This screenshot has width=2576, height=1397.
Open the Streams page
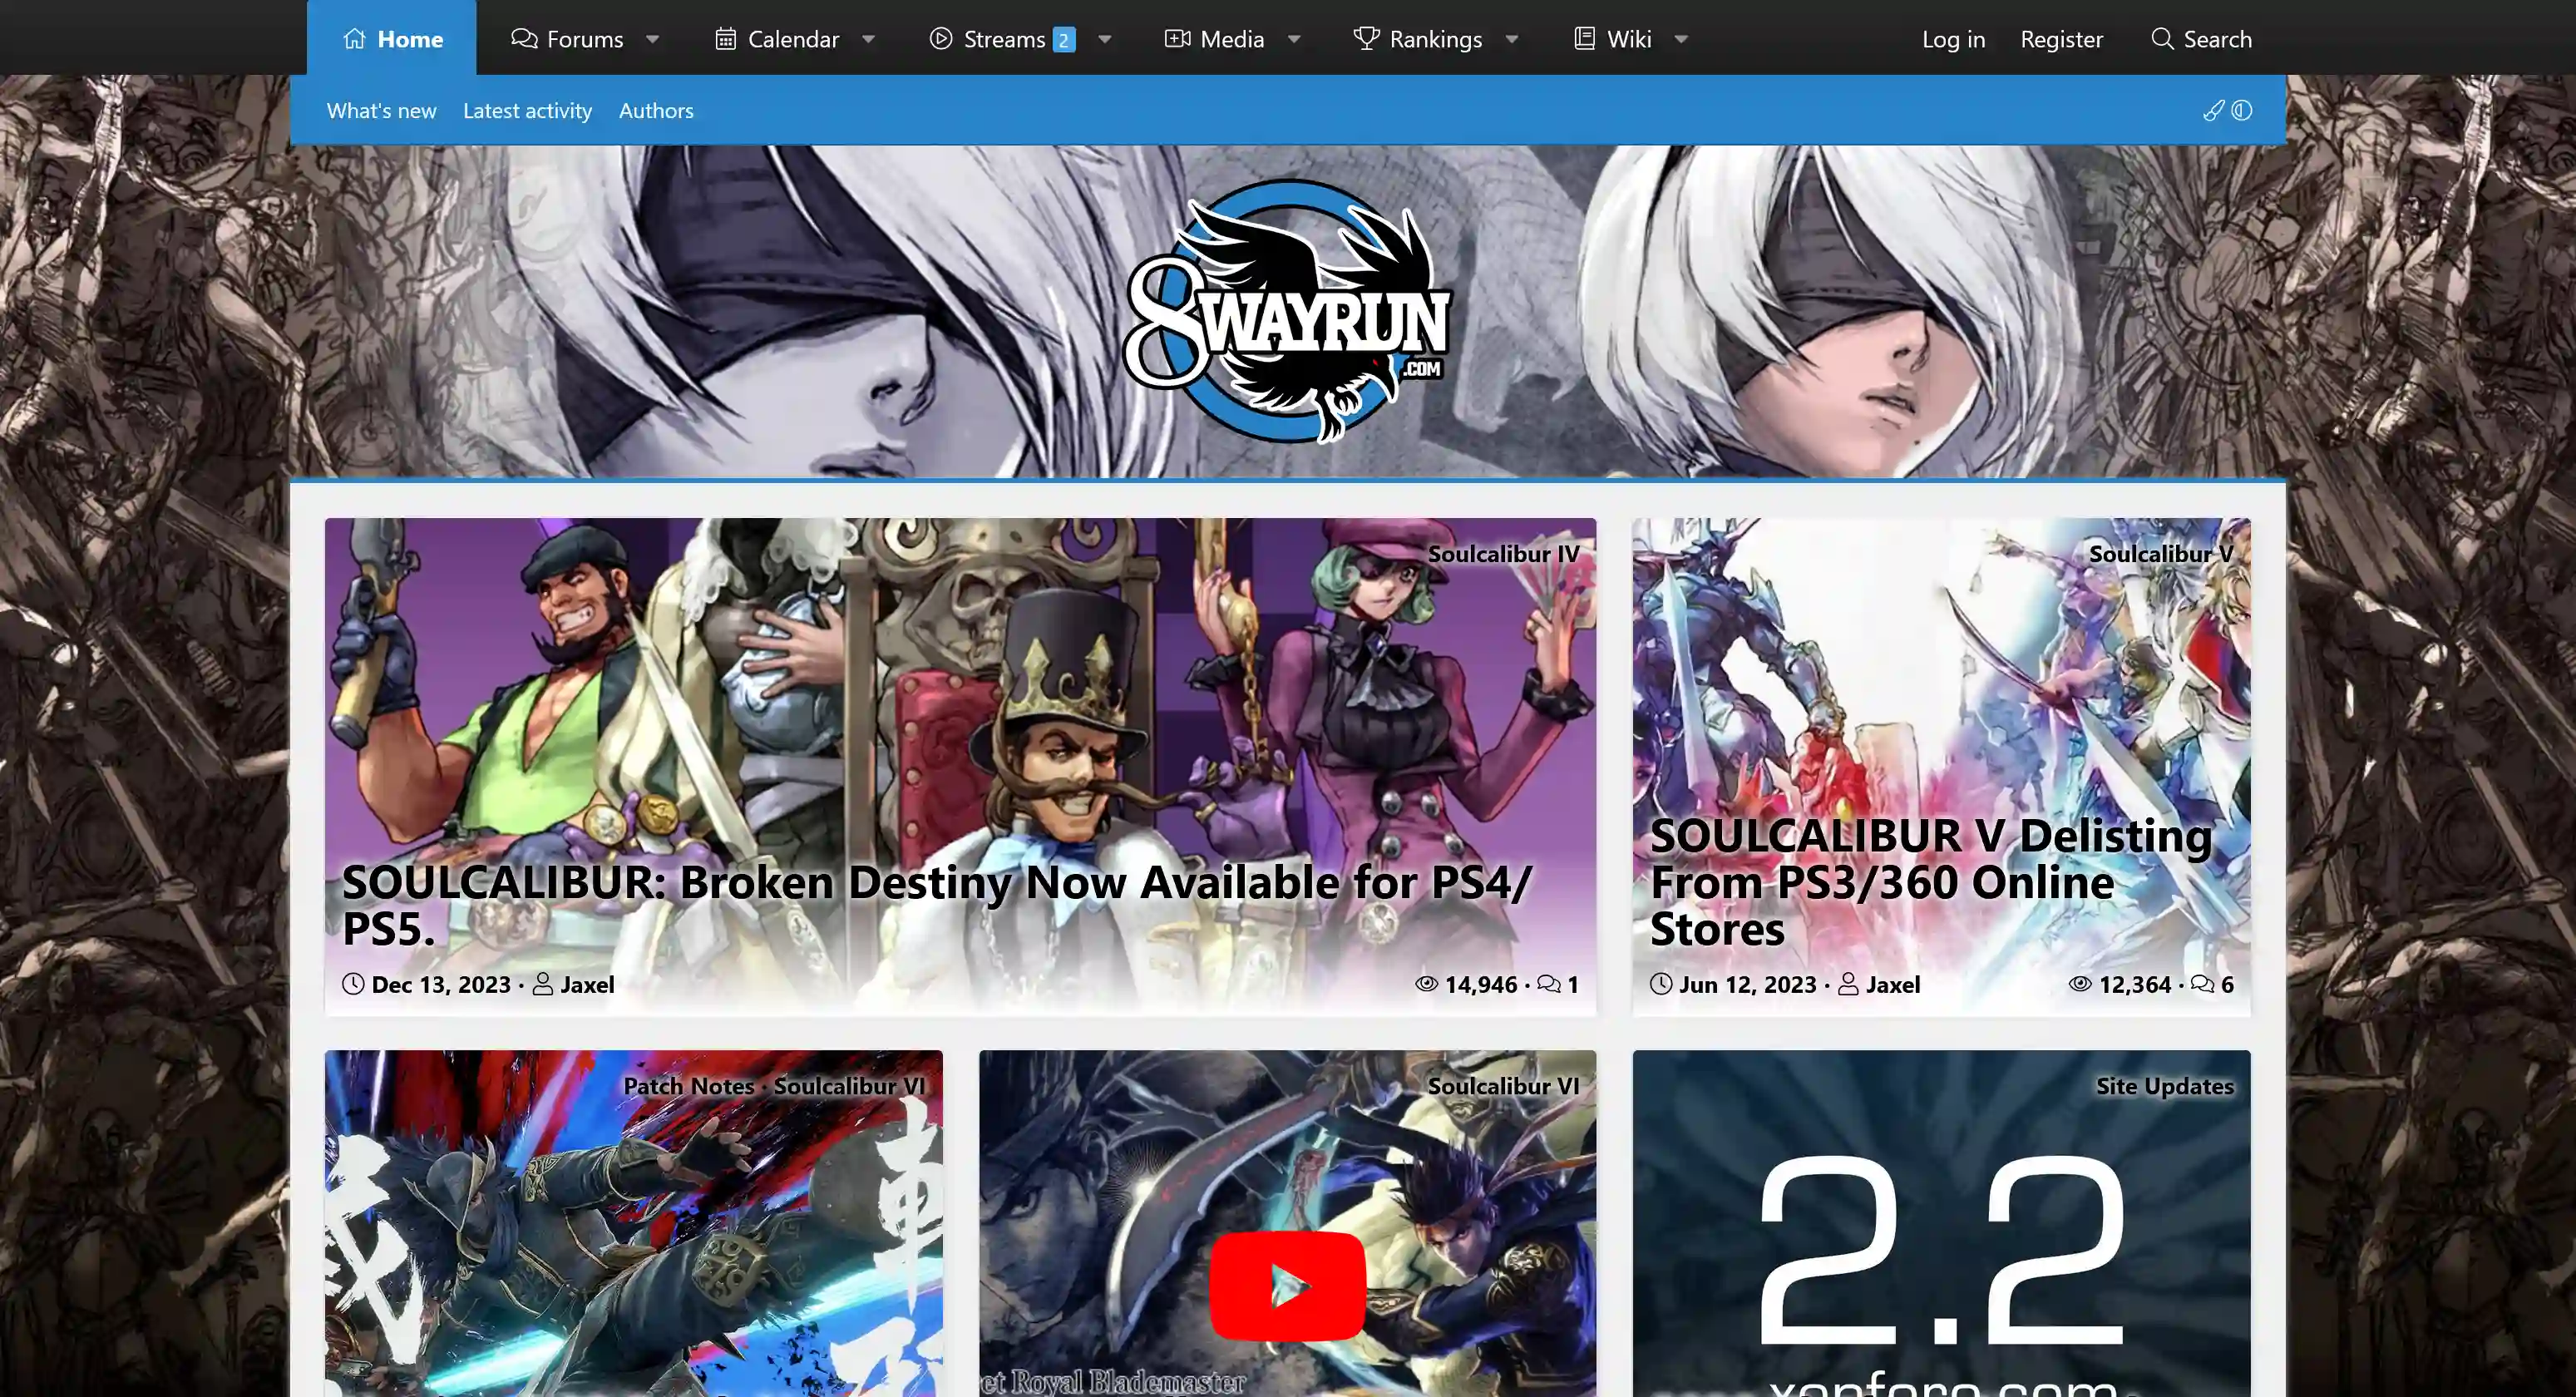coord(1002,38)
